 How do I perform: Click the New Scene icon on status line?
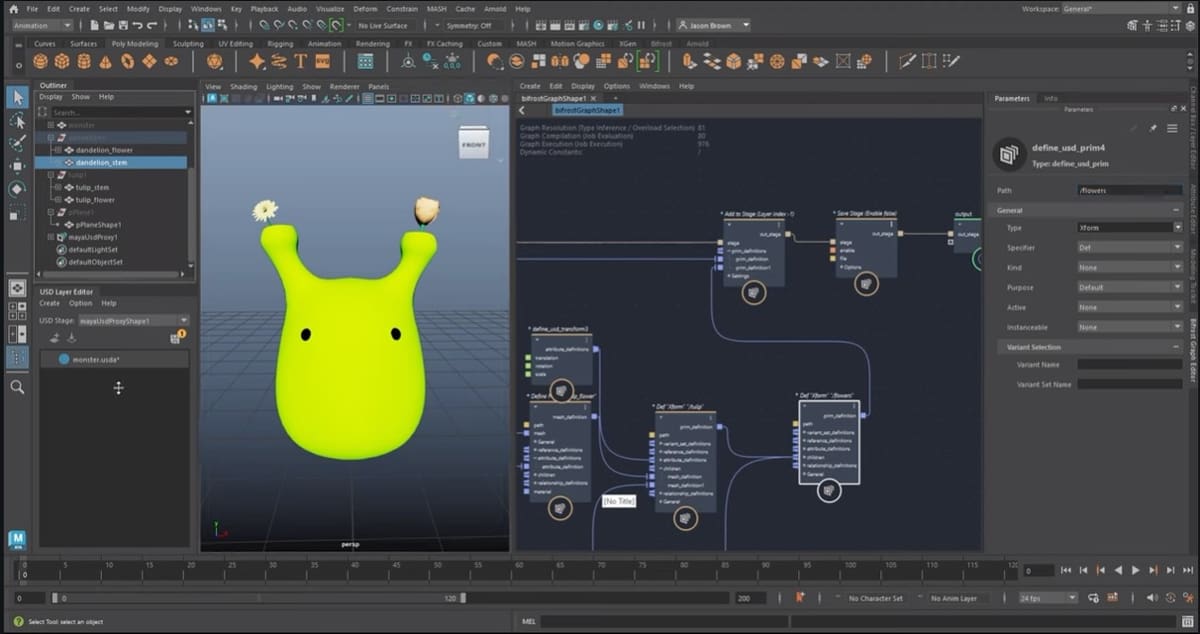94,25
